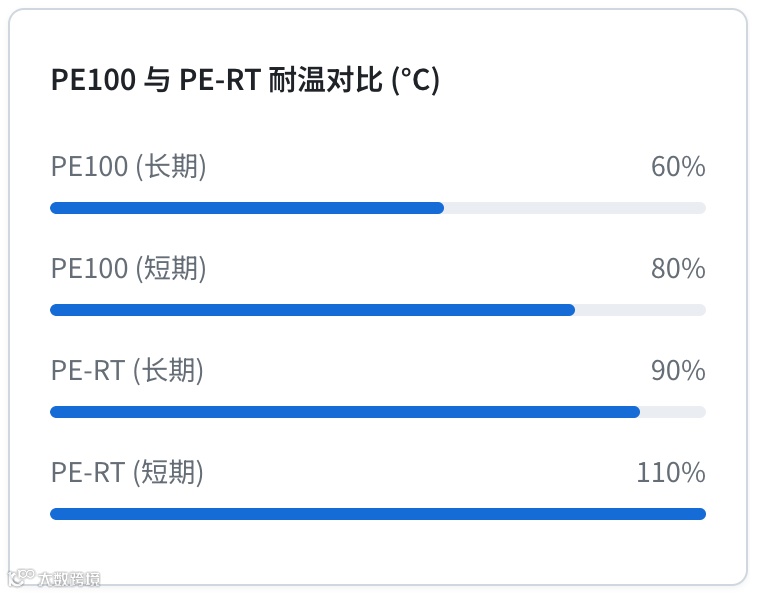Screen dimensions: 758x594
Task: Select the PE100 (长期) label
Action: click(128, 167)
